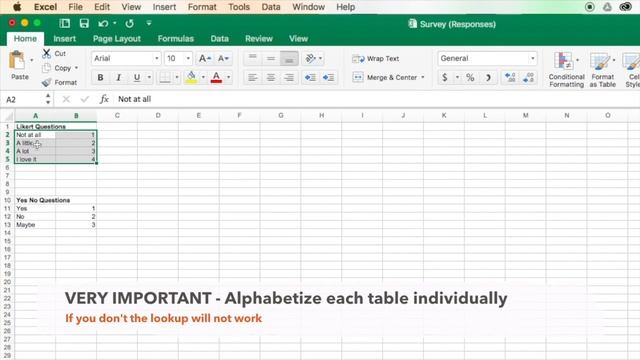The width and height of the screenshot is (640, 360).
Task: Align text to middle vertically
Action: click(271, 58)
